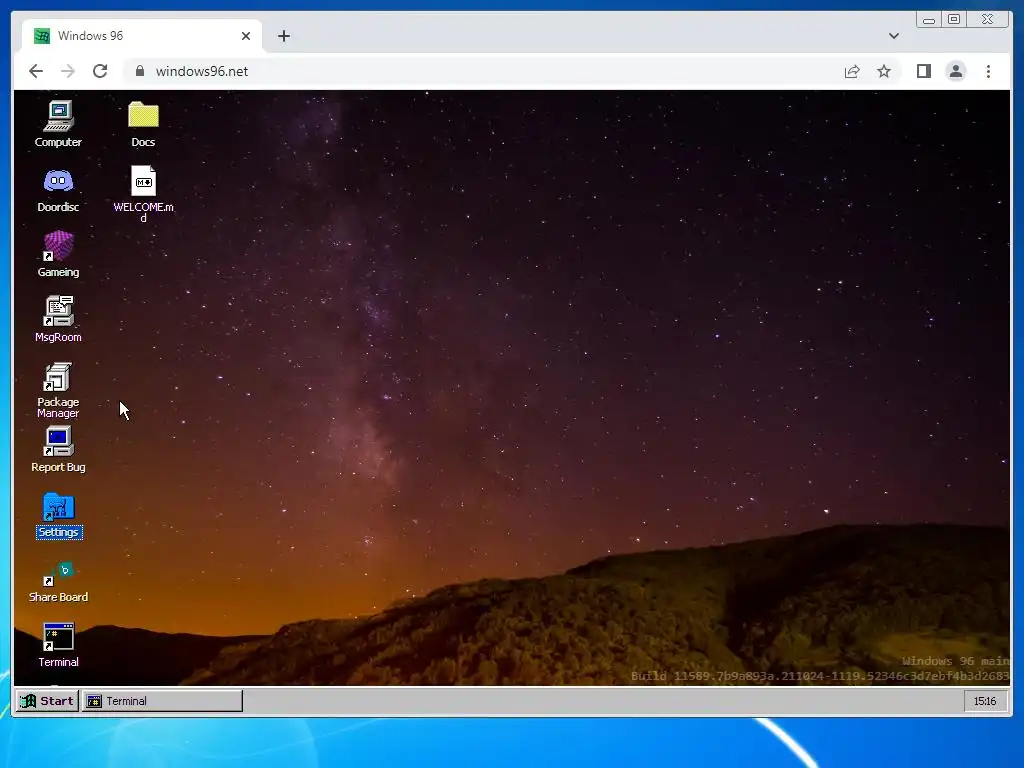This screenshot has width=1024, height=768.
Task: Focus the windows96.net address bar
Action: point(482,71)
